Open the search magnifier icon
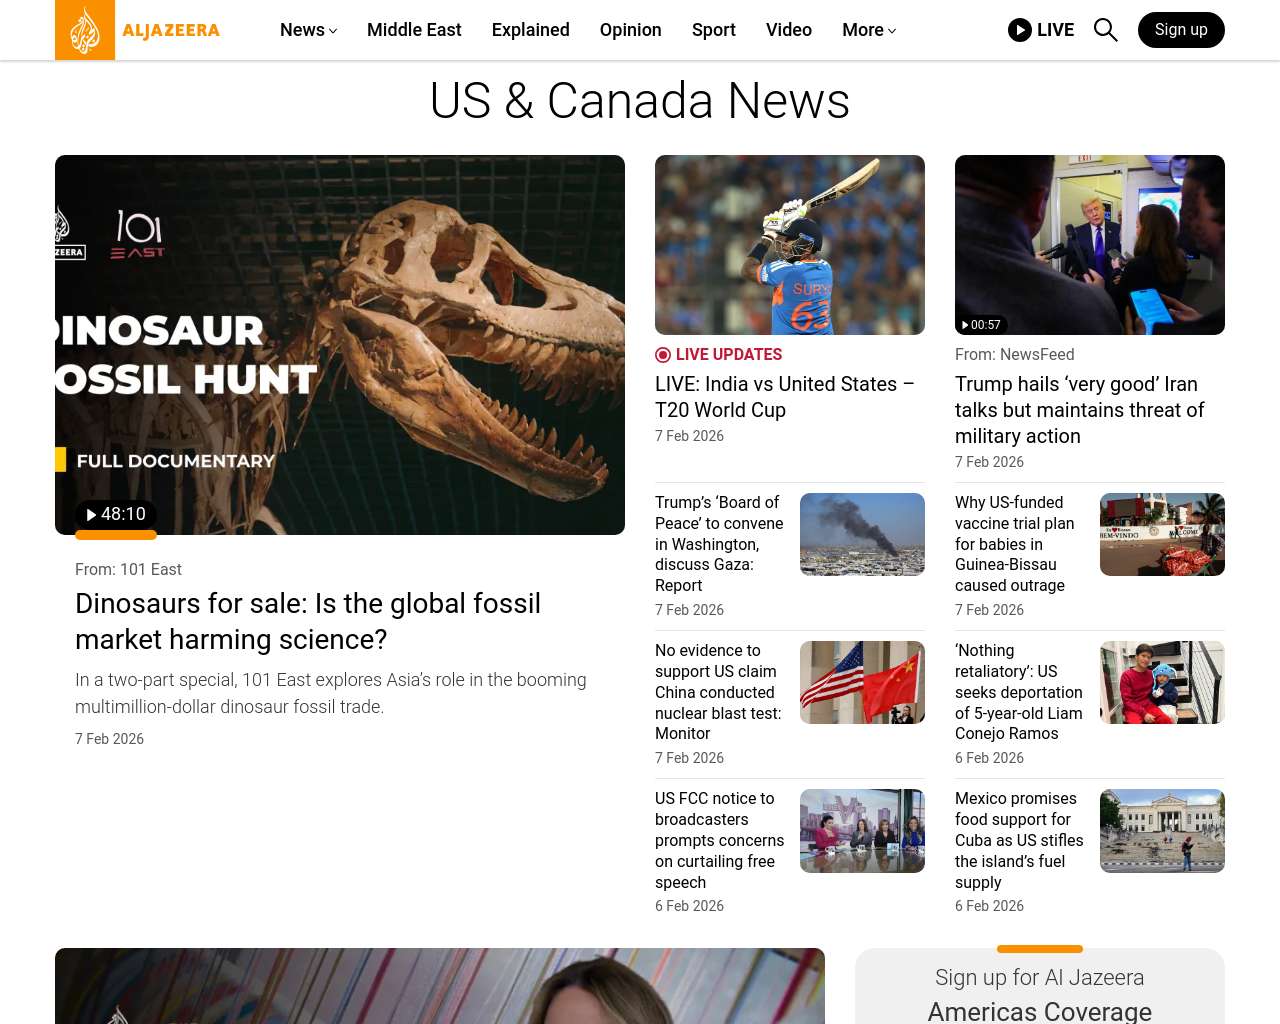1280x1024 pixels. (x=1105, y=30)
